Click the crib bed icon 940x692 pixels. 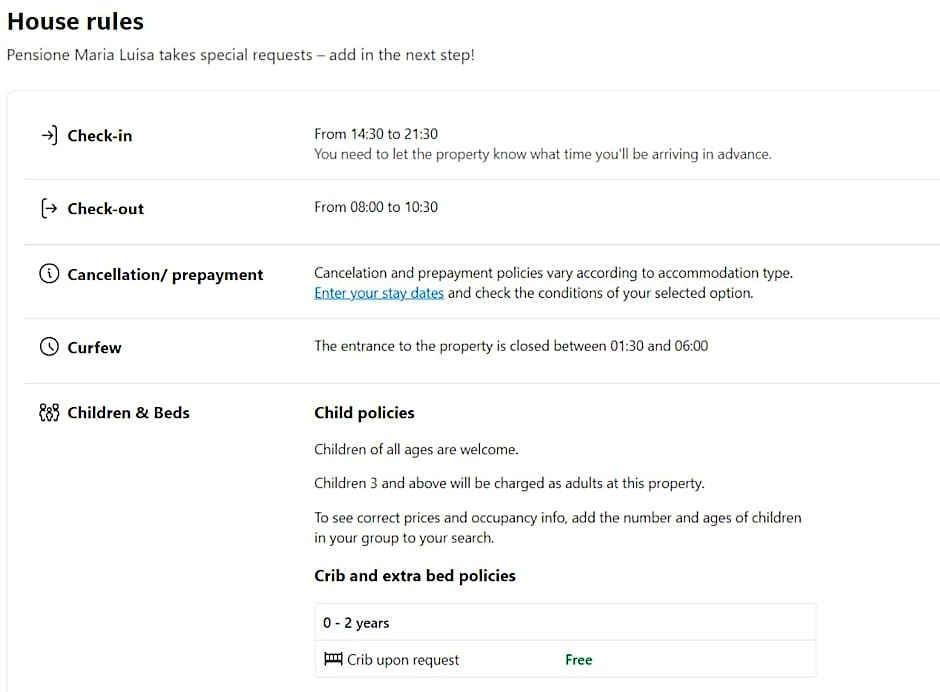tap(333, 660)
